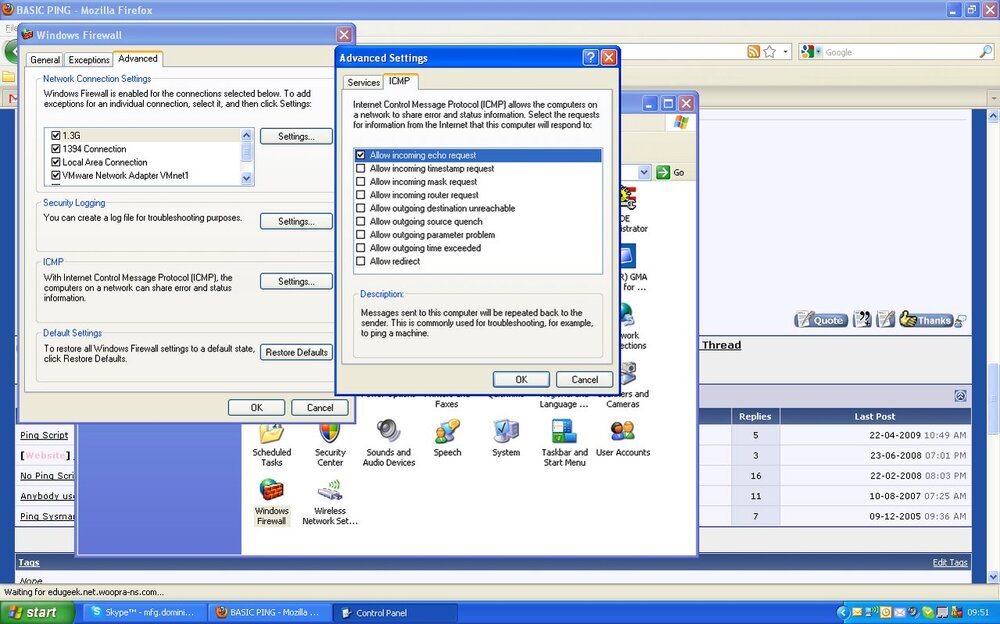1000x624 pixels.
Task: Open Wireless Network Setup icon
Action: point(330,503)
